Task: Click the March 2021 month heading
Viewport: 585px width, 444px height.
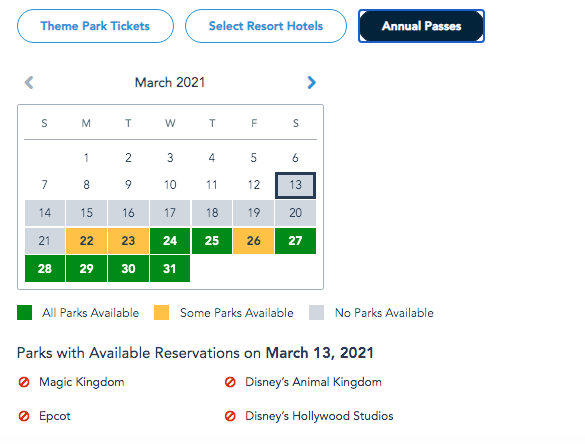Action: pos(170,82)
